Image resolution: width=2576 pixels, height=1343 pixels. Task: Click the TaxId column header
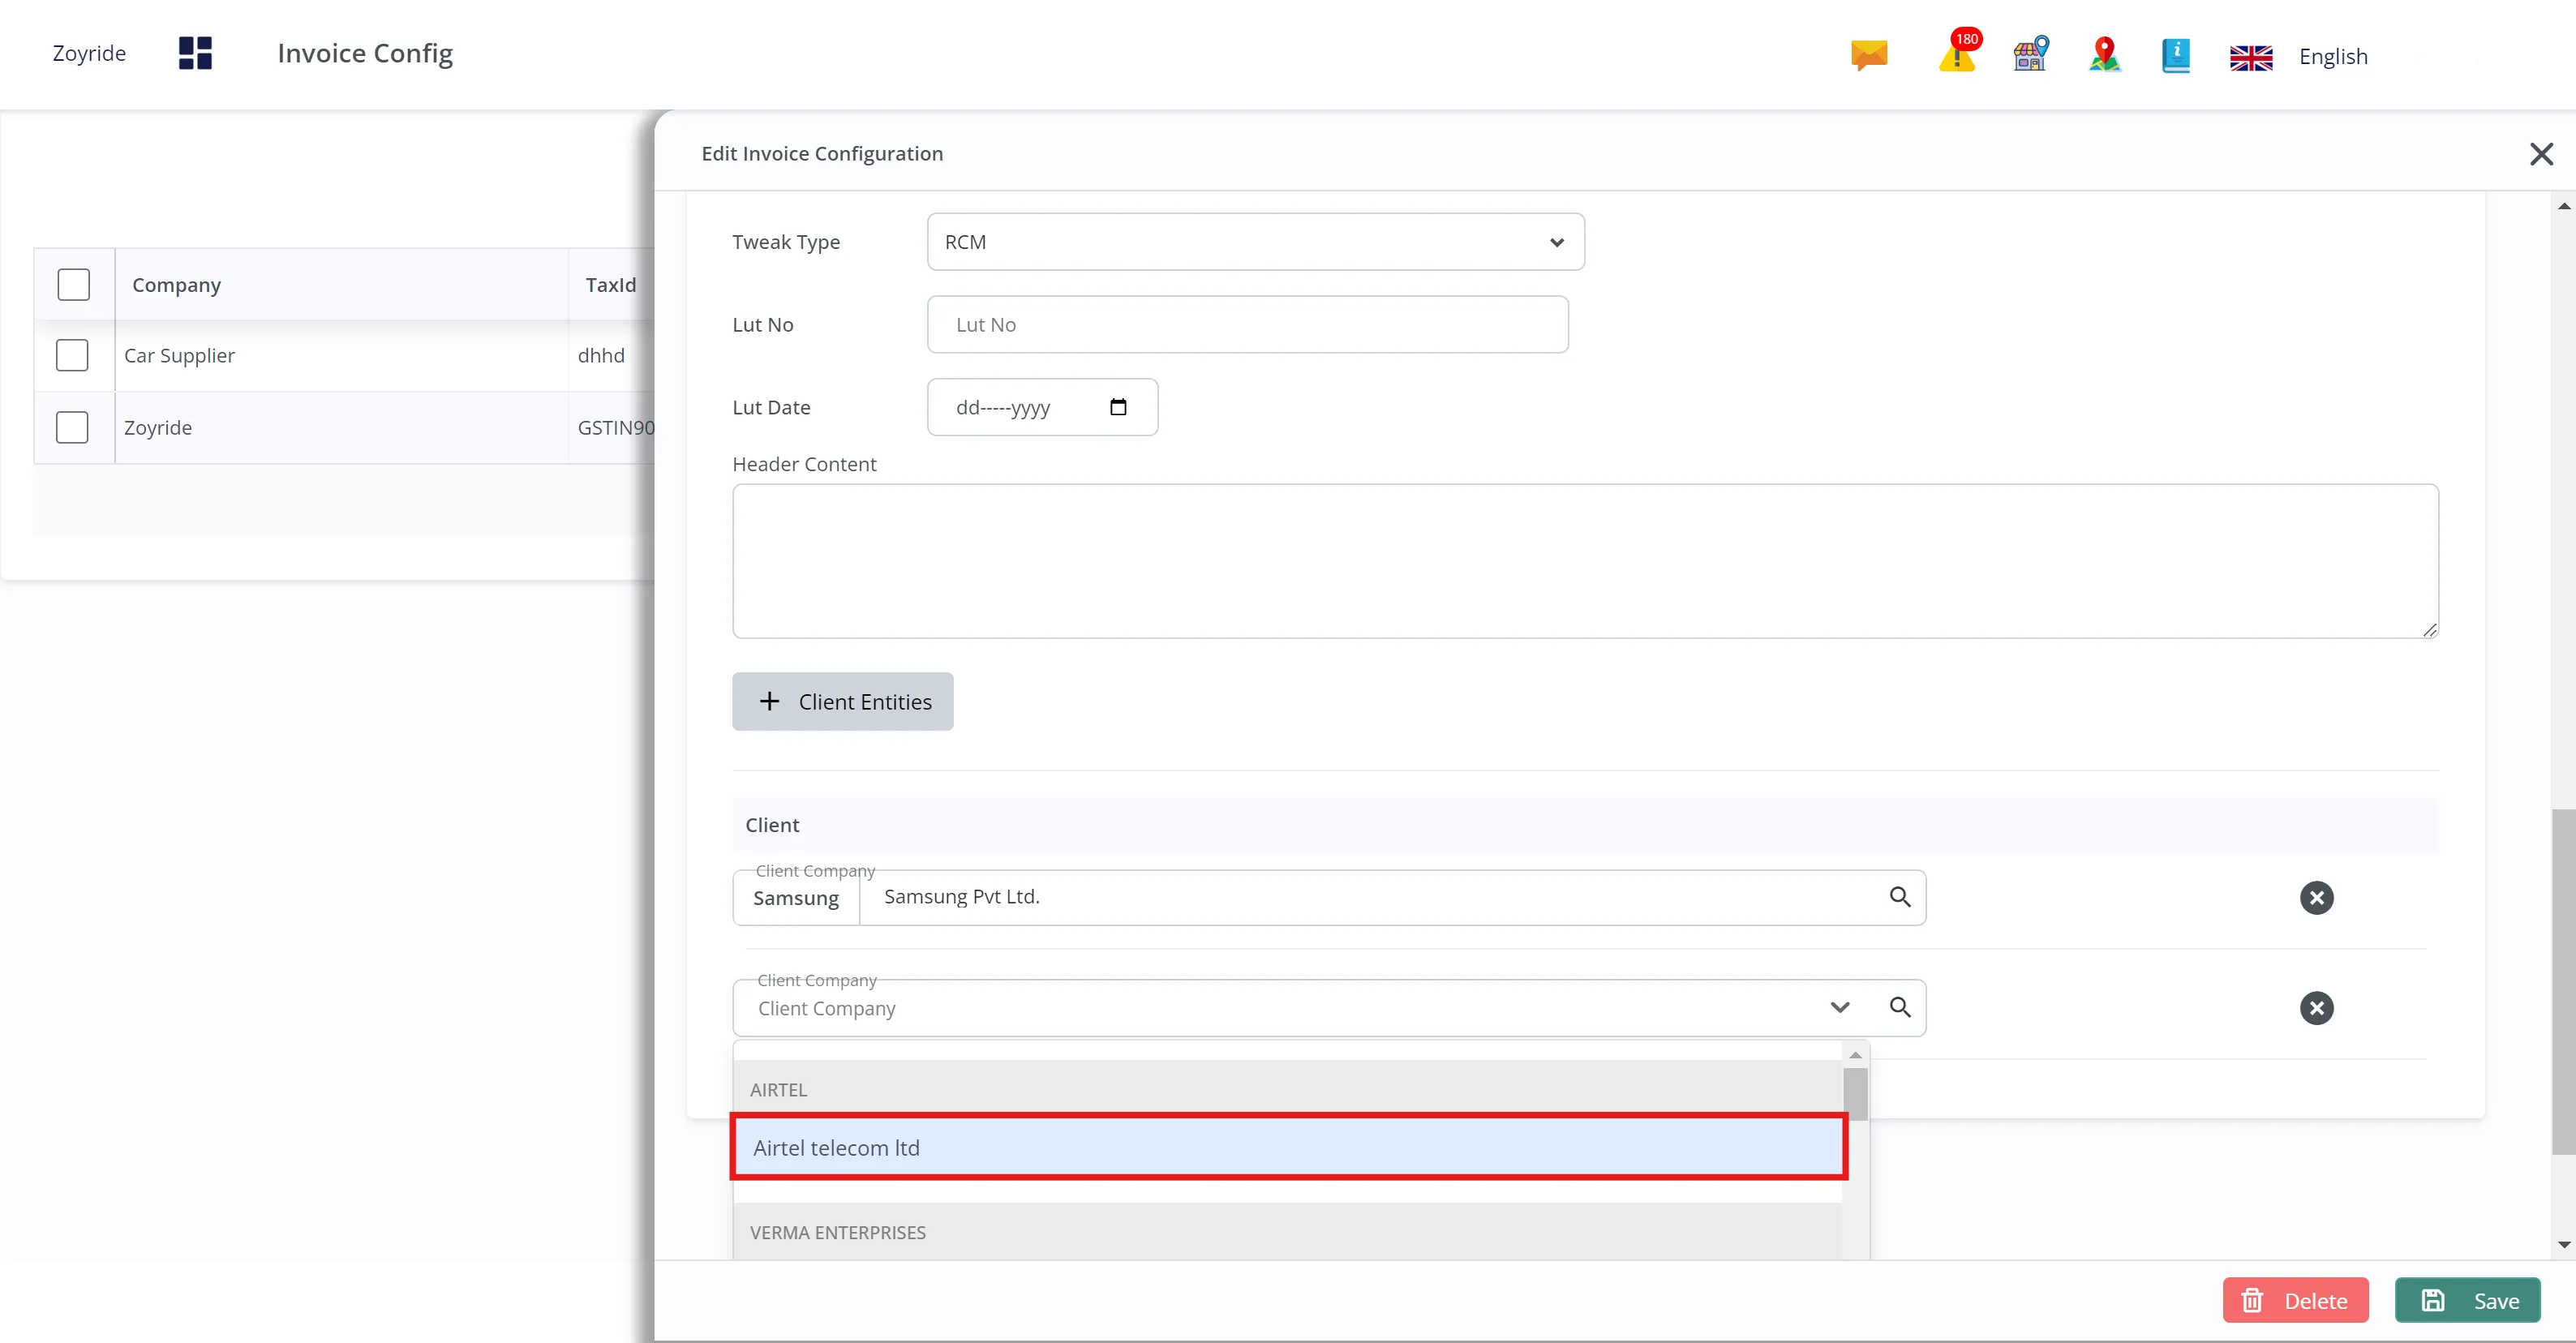(610, 284)
